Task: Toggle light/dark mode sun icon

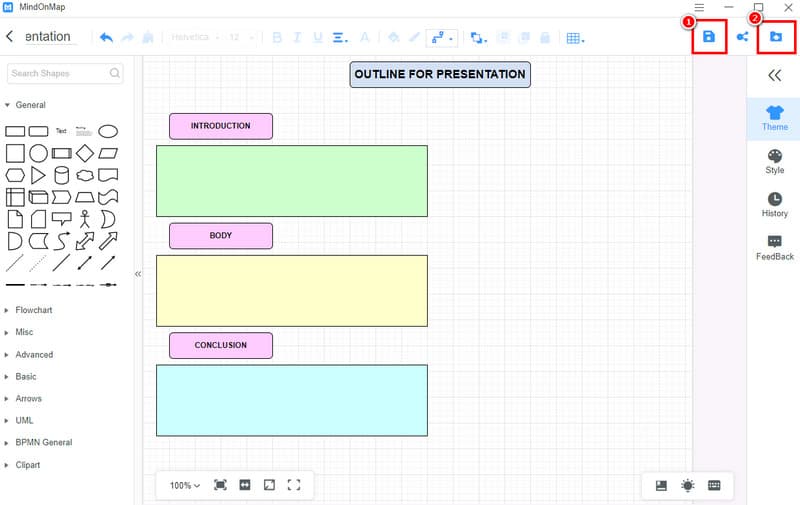Action: 688,485
